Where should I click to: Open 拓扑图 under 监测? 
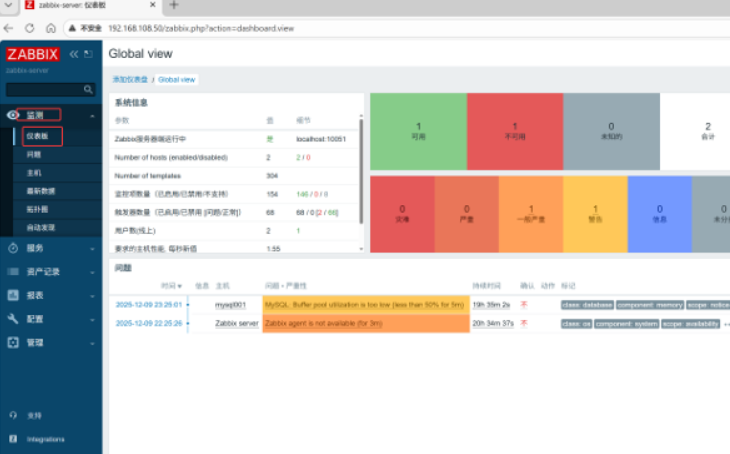[37, 209]
